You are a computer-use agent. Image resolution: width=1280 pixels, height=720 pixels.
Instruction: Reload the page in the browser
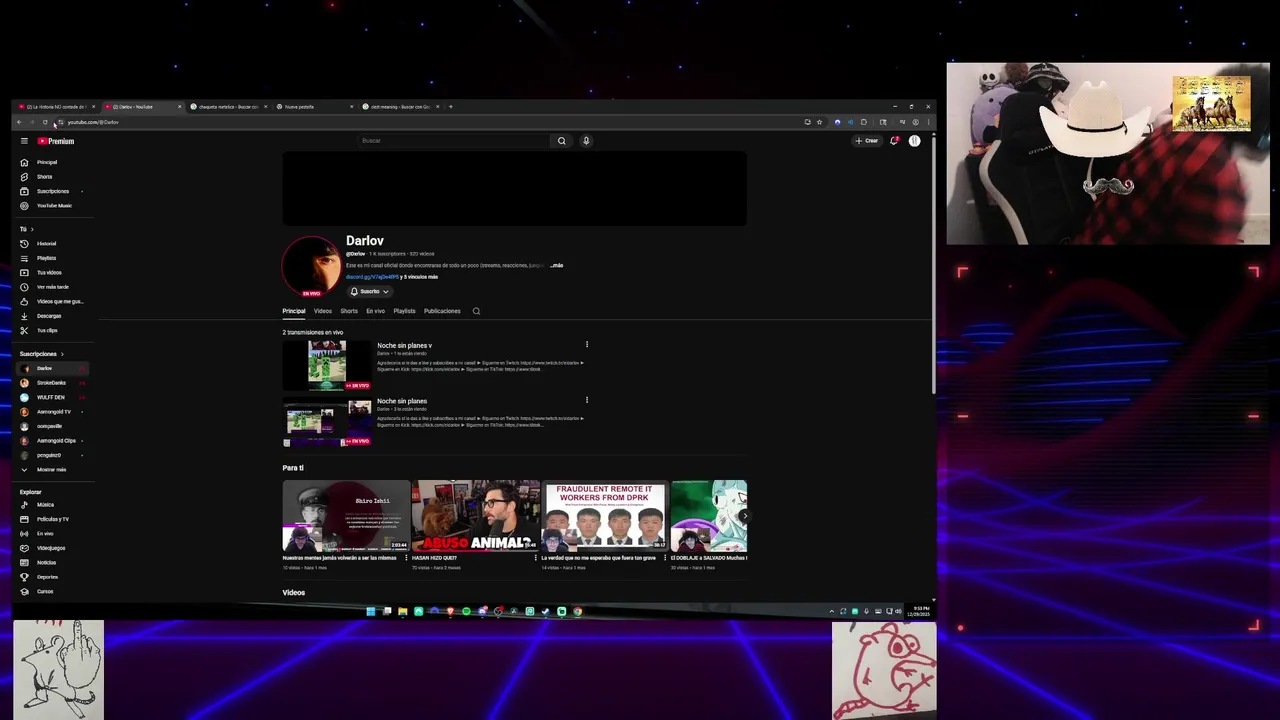click(x=45, y=122)
